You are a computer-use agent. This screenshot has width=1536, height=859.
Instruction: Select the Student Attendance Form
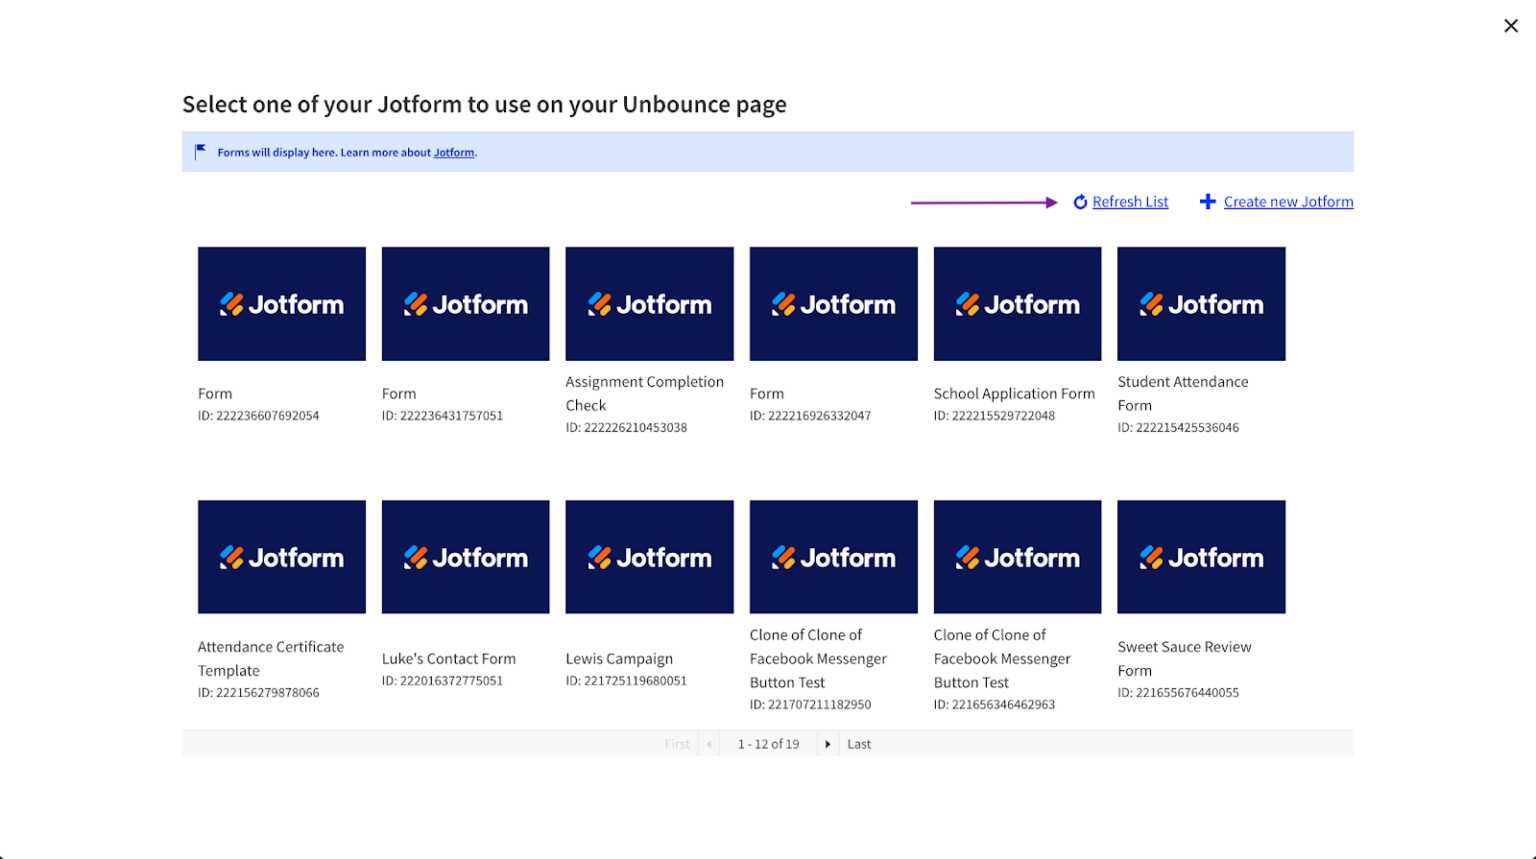[x=1200, y=303]
